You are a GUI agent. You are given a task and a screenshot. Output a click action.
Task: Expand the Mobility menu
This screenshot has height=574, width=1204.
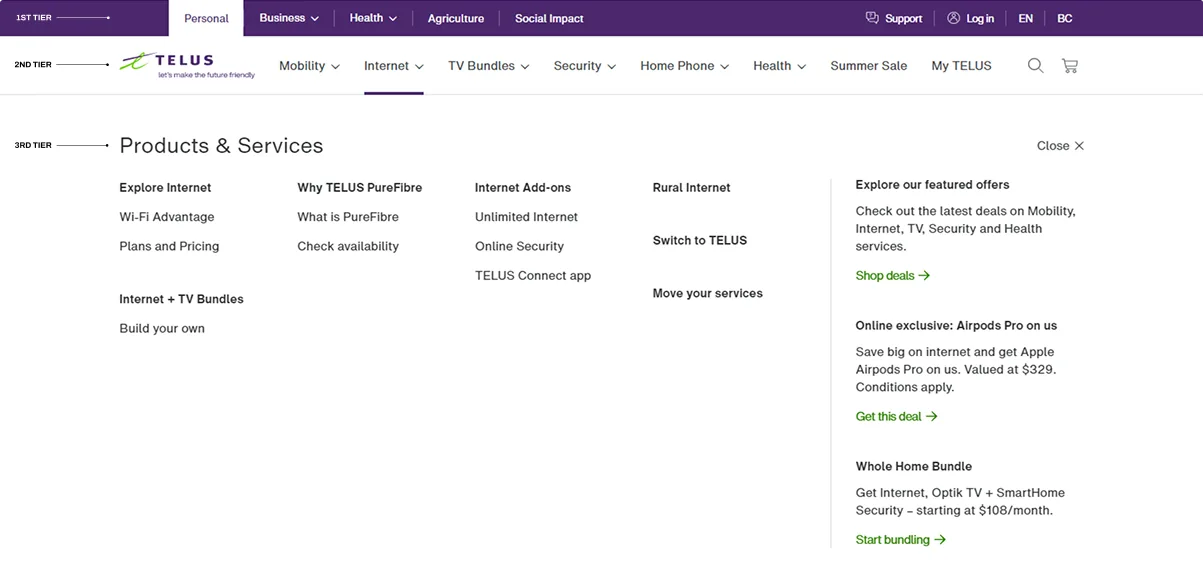pos(309,66)
